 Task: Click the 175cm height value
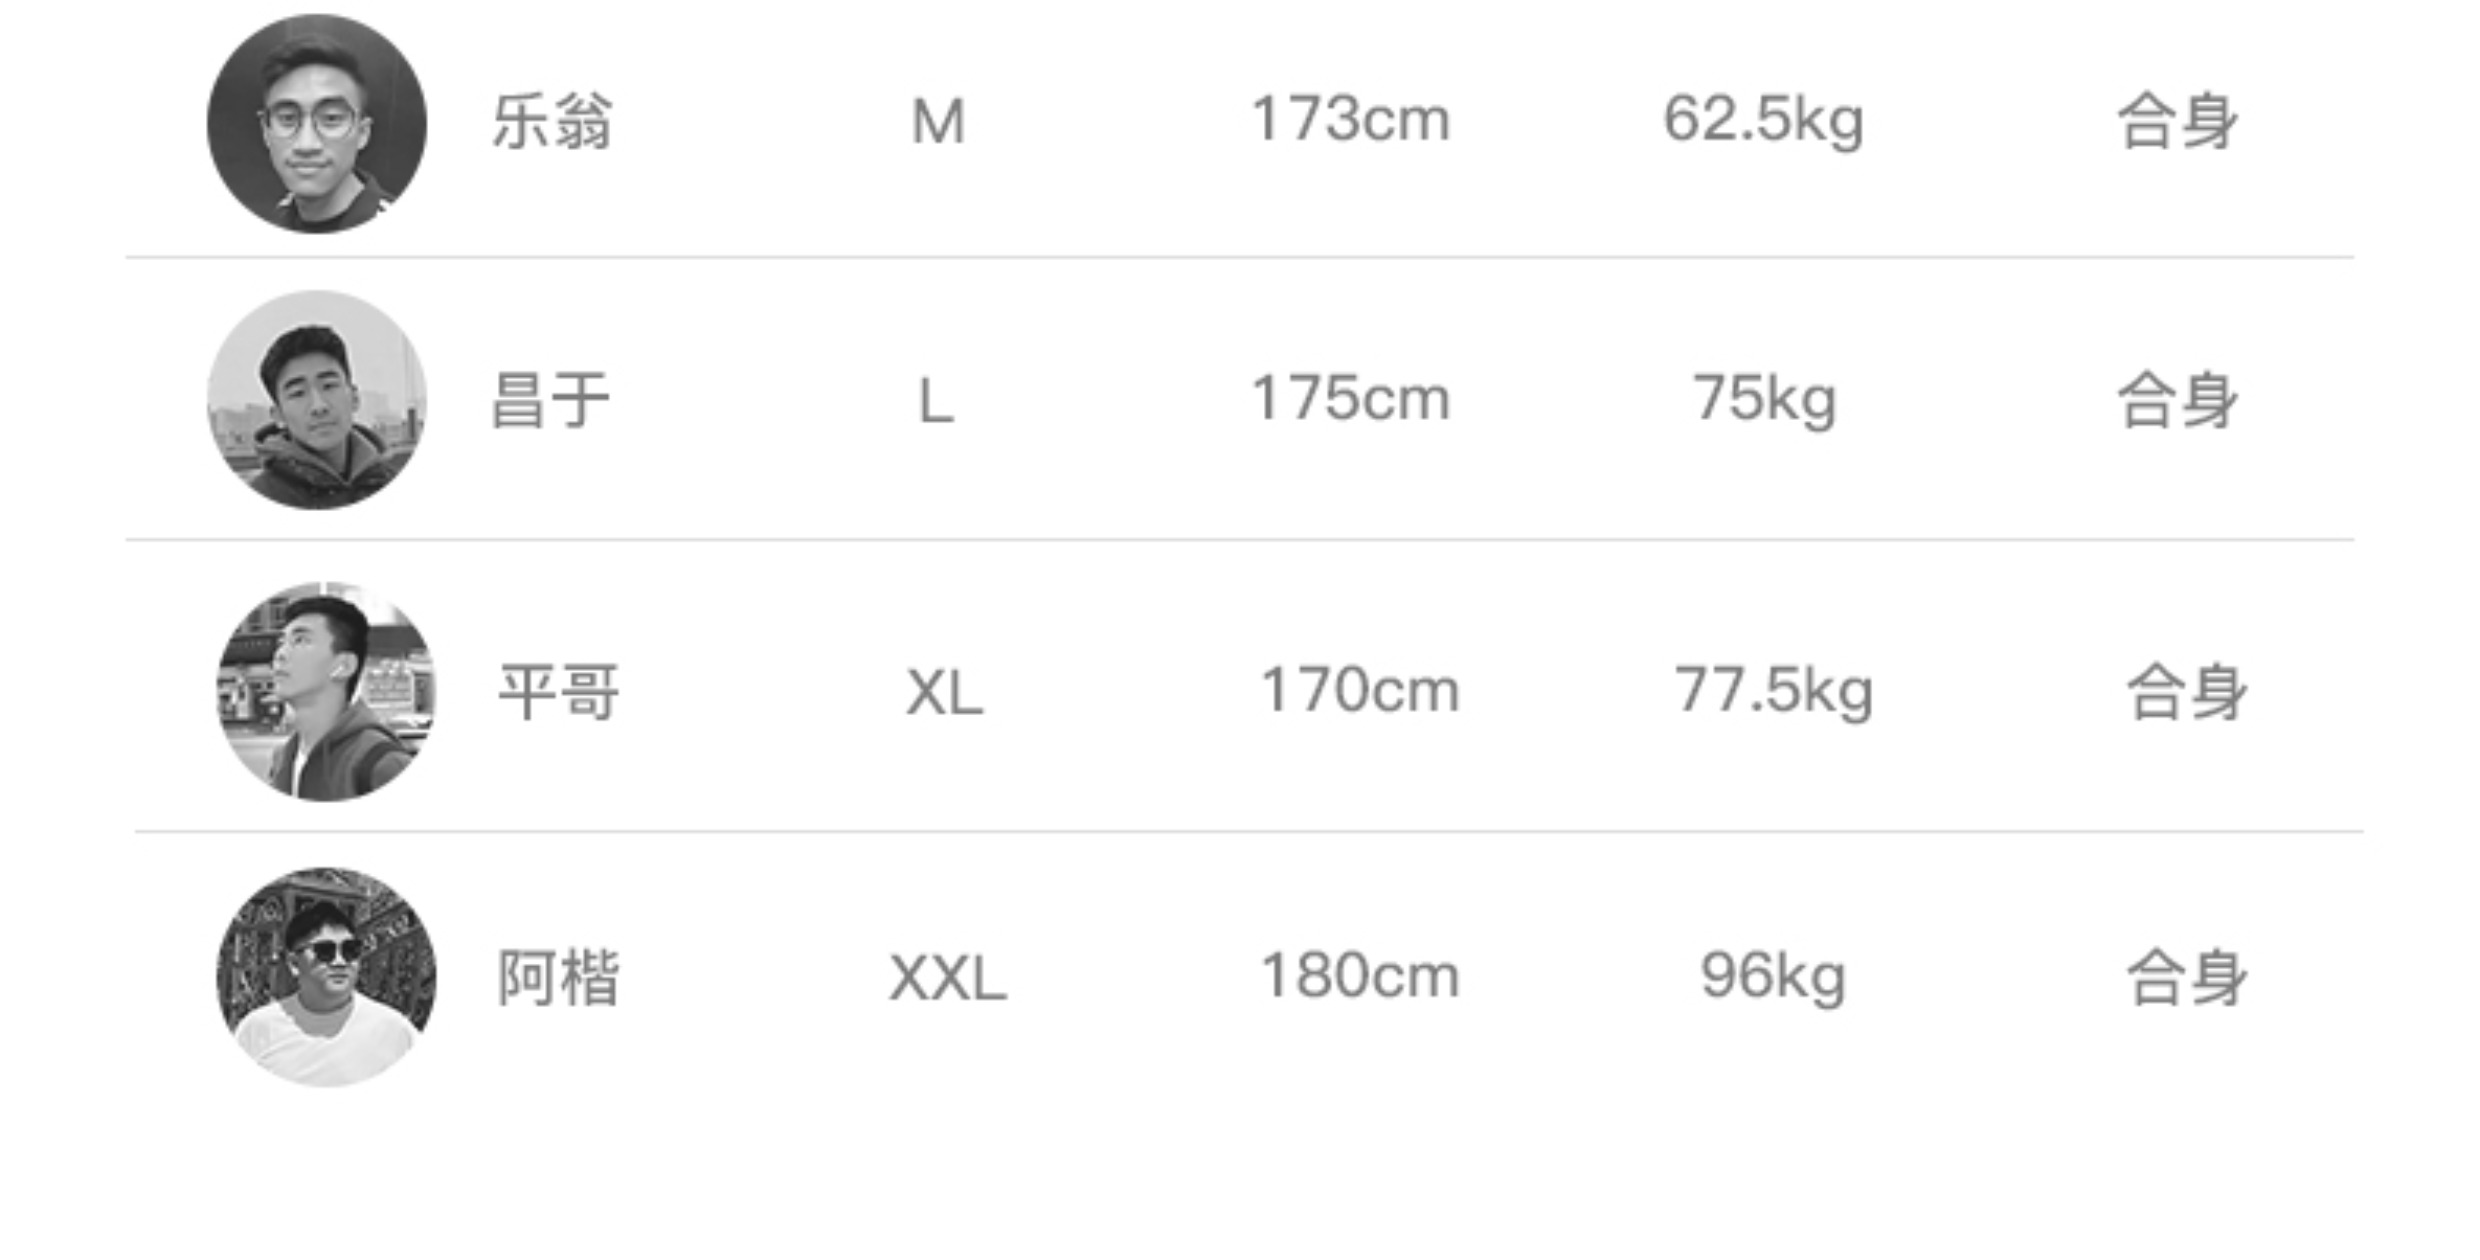[x=1350, y=399]
